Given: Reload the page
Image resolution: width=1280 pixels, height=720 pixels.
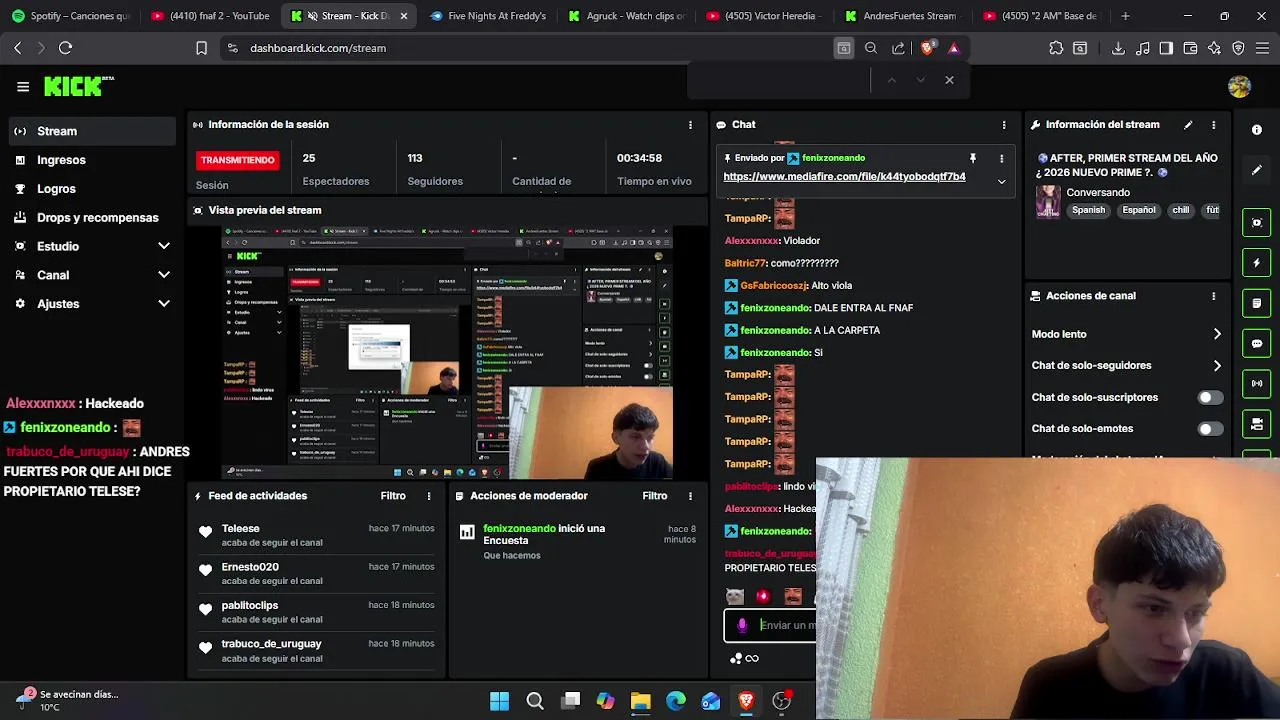Looking at the screenshot, I should pyautogui.click(x=65, y=48).
